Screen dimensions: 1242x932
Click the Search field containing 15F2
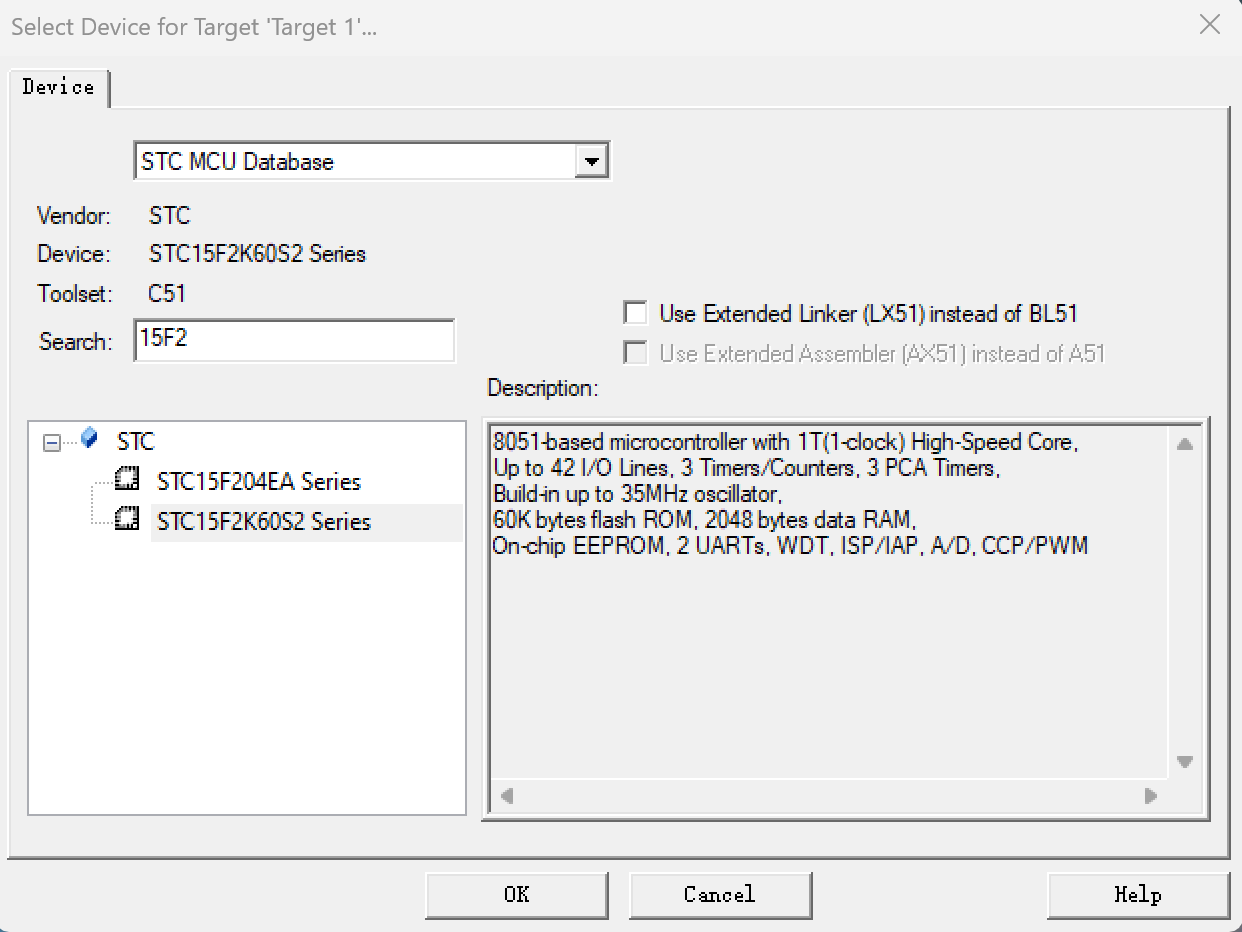tap(294, 340)
